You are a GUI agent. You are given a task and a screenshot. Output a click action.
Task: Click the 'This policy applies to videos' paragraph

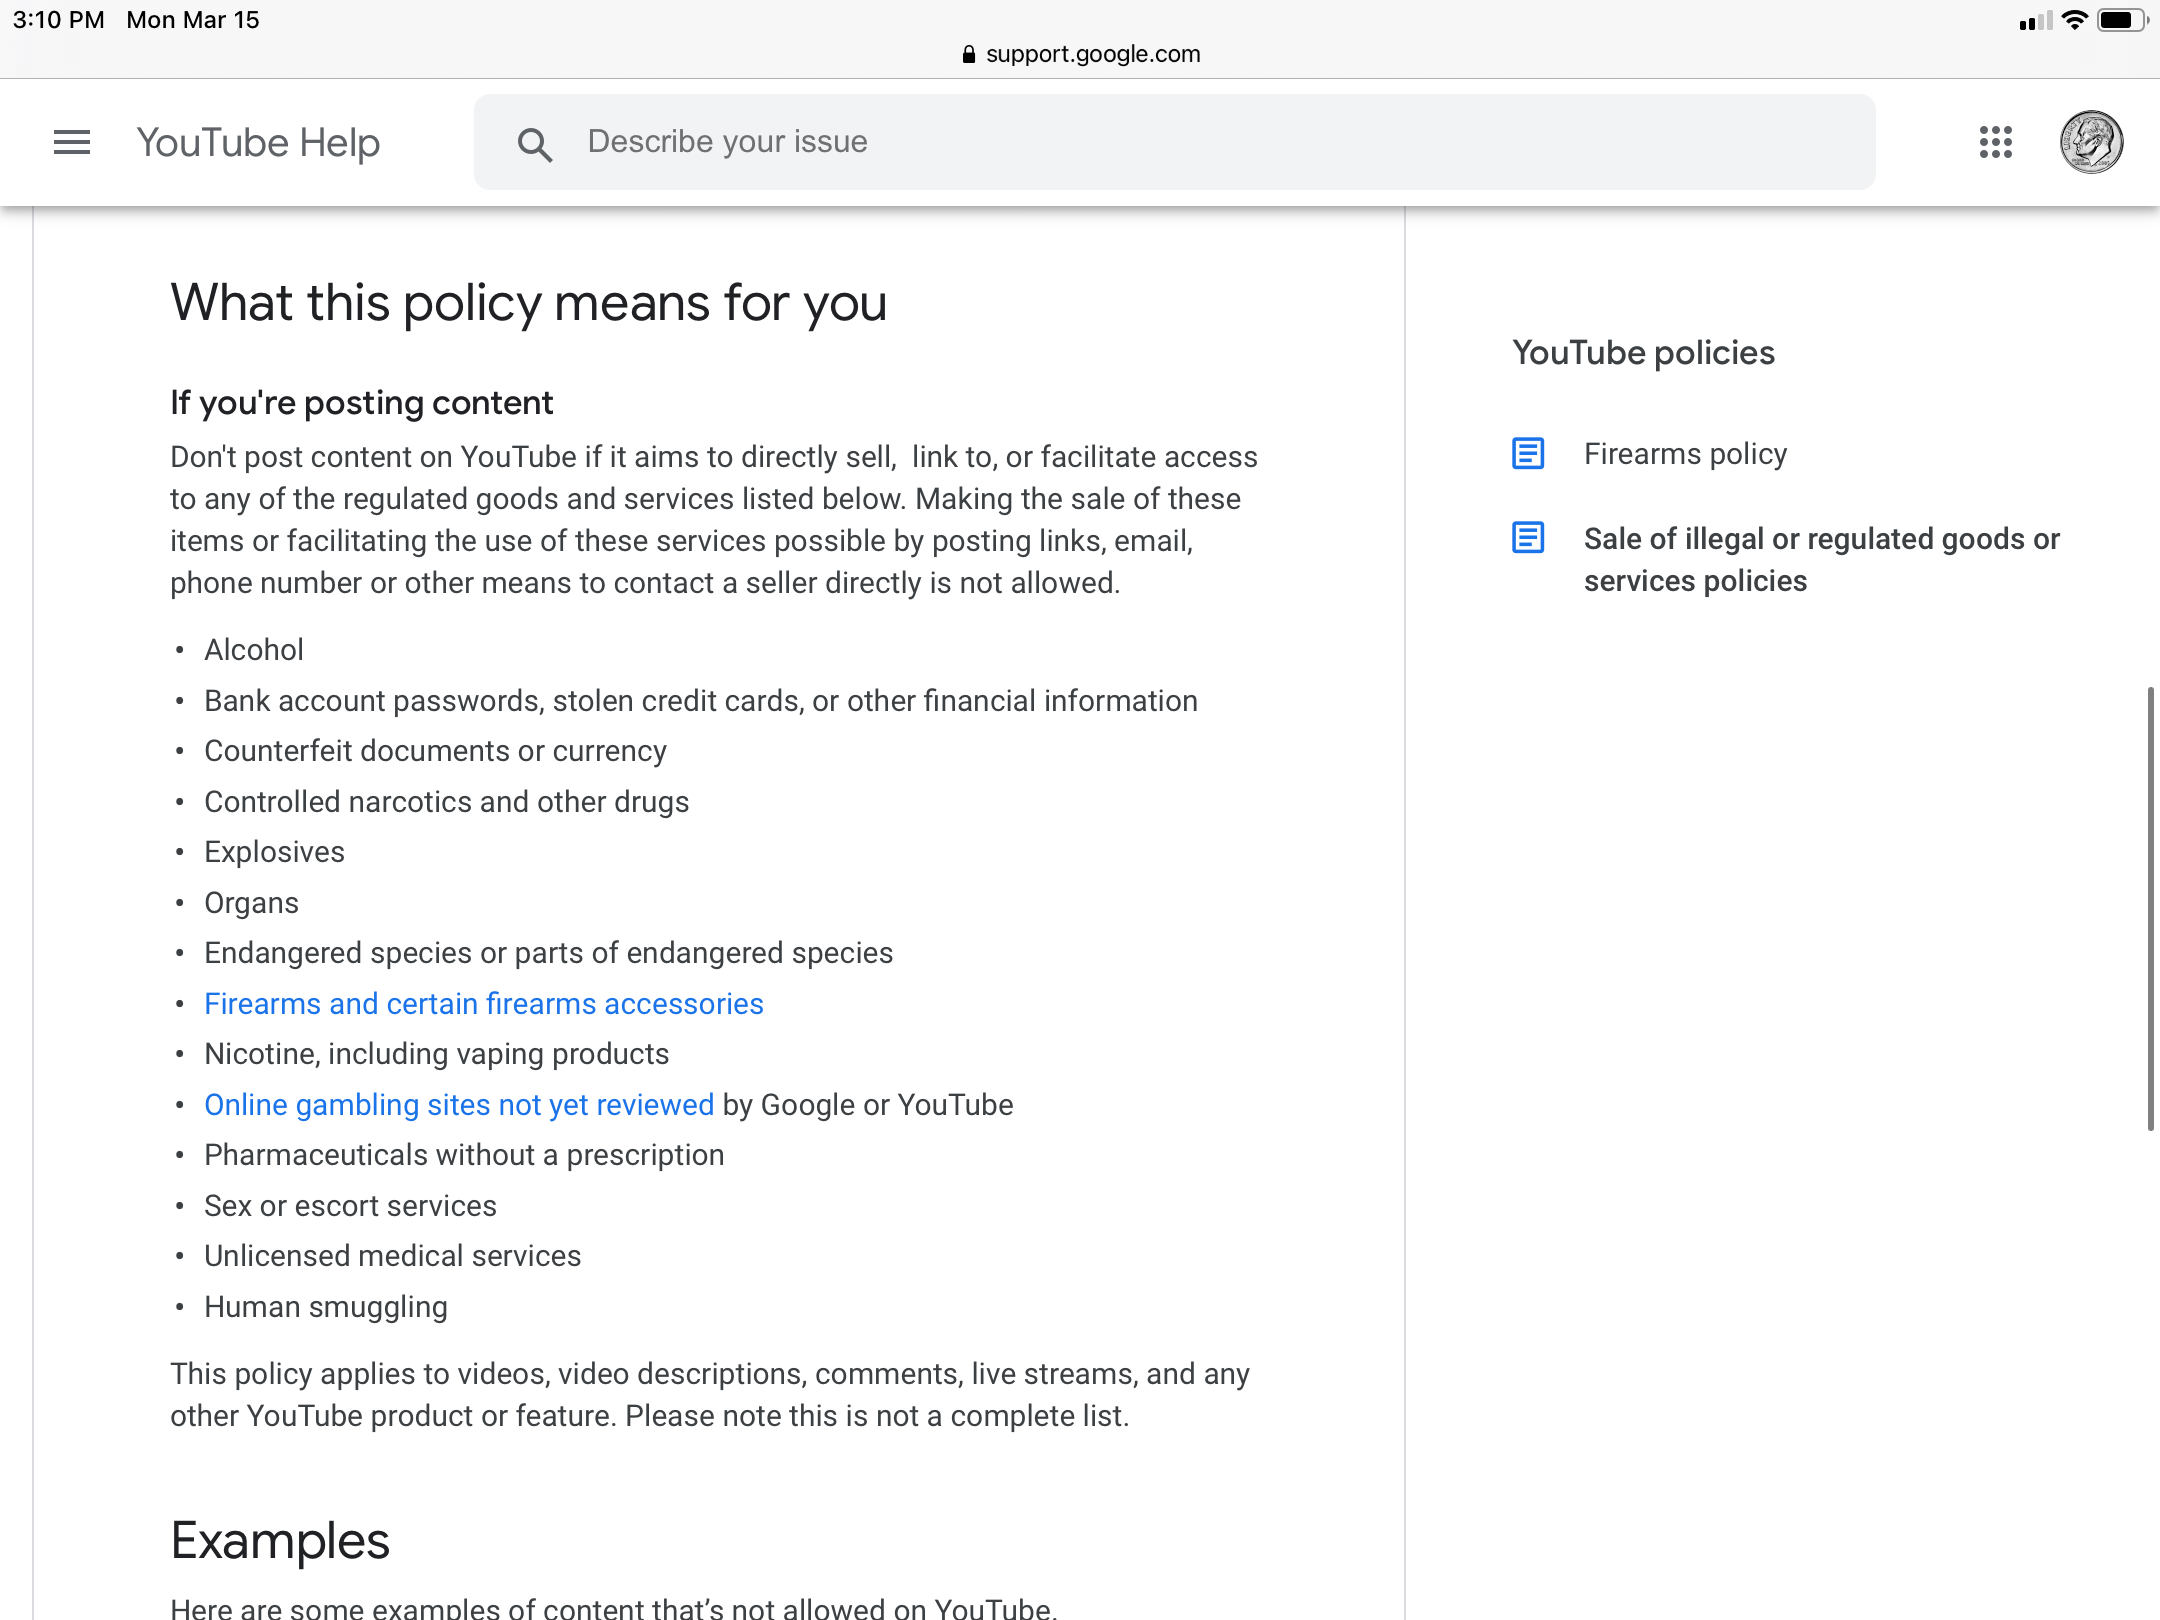coord(710,1395)
